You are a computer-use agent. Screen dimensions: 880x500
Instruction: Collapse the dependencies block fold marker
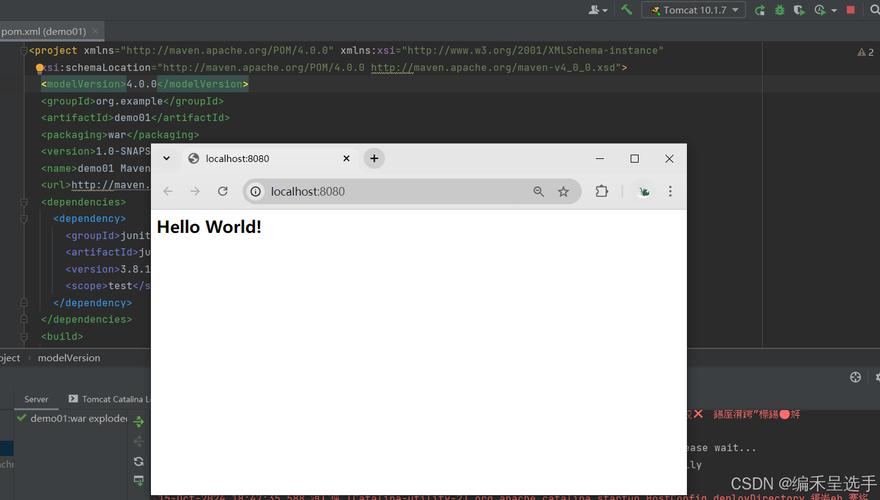pyautogui.click(x=24, y=202)
